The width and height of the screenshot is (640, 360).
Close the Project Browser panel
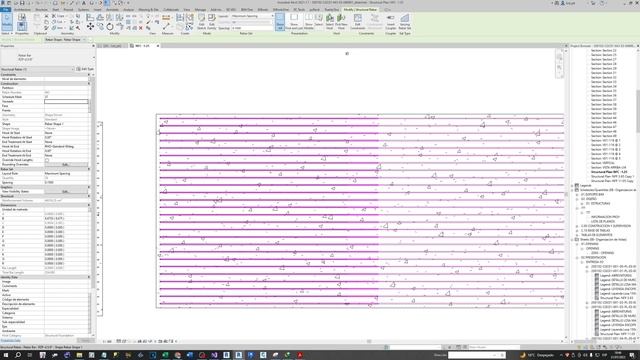tap(638, 46)
